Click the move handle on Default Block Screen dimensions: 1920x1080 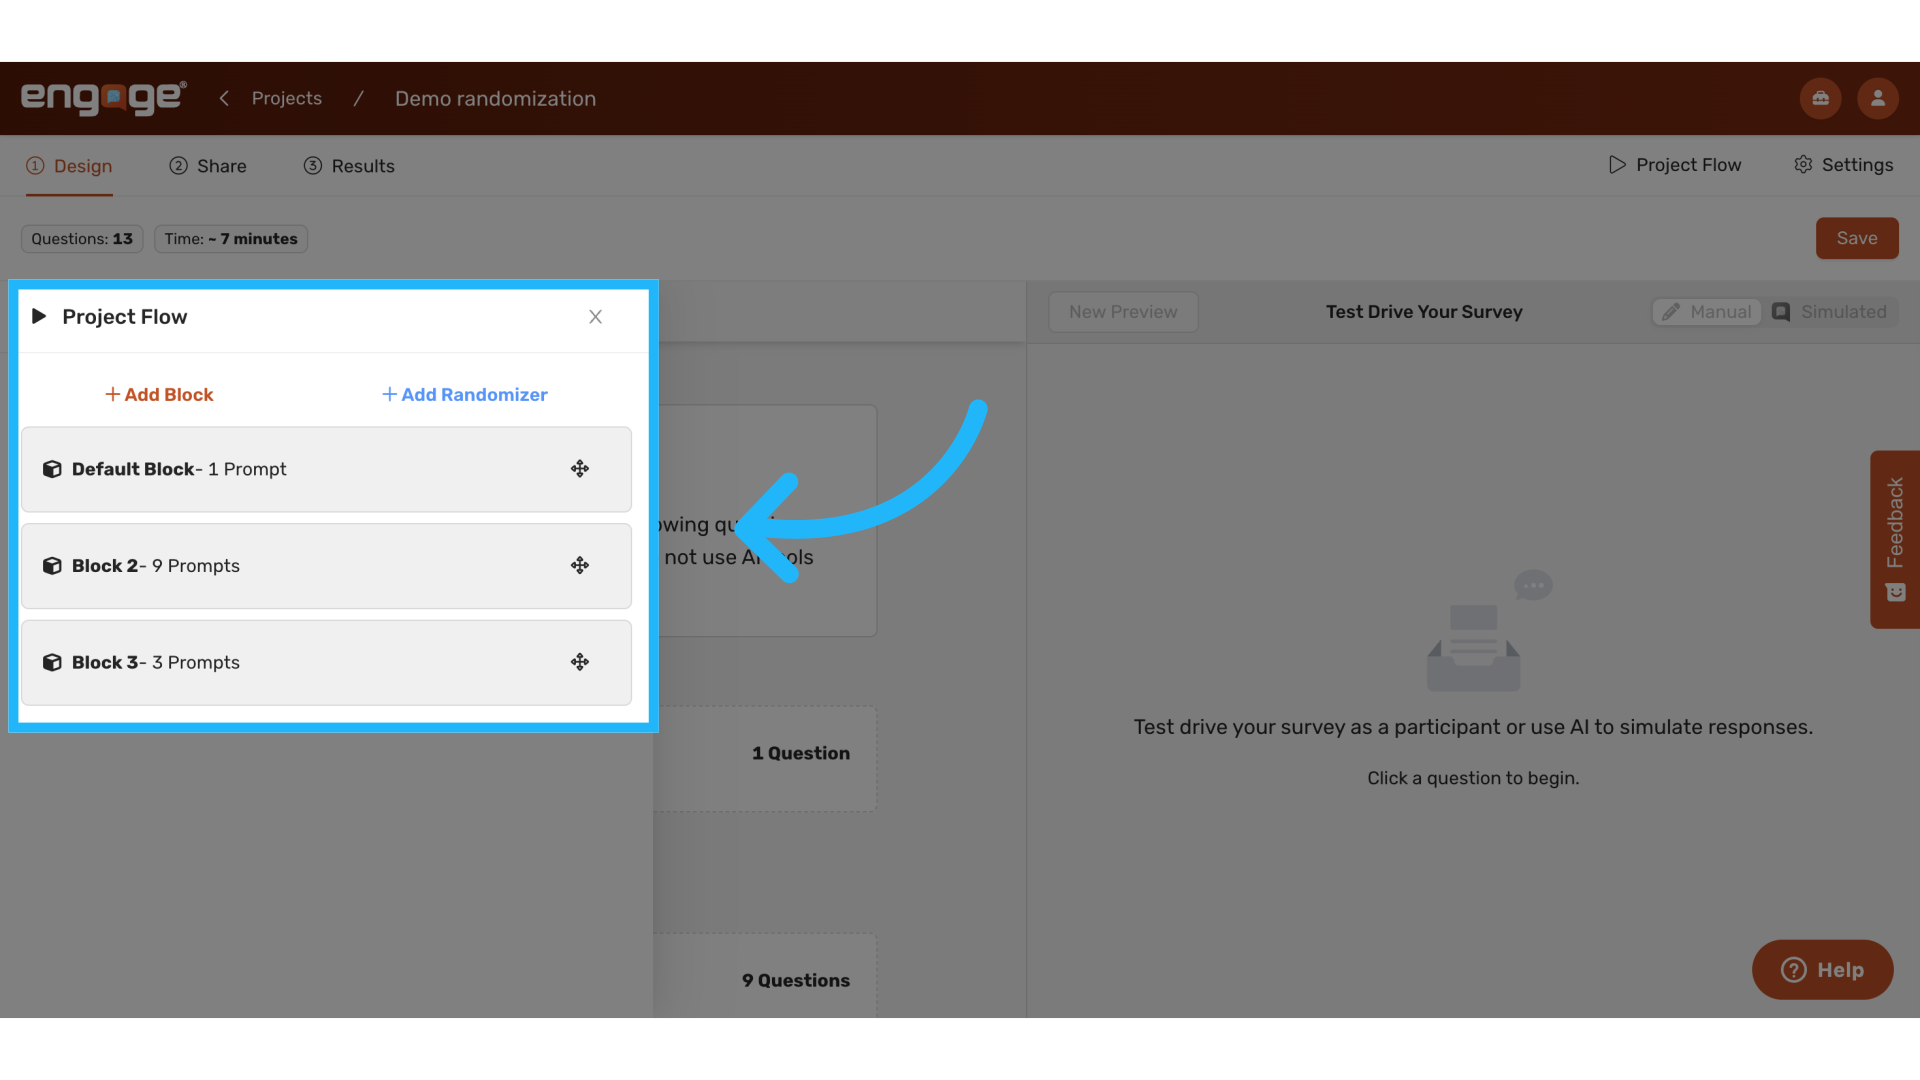coord(580,469)
